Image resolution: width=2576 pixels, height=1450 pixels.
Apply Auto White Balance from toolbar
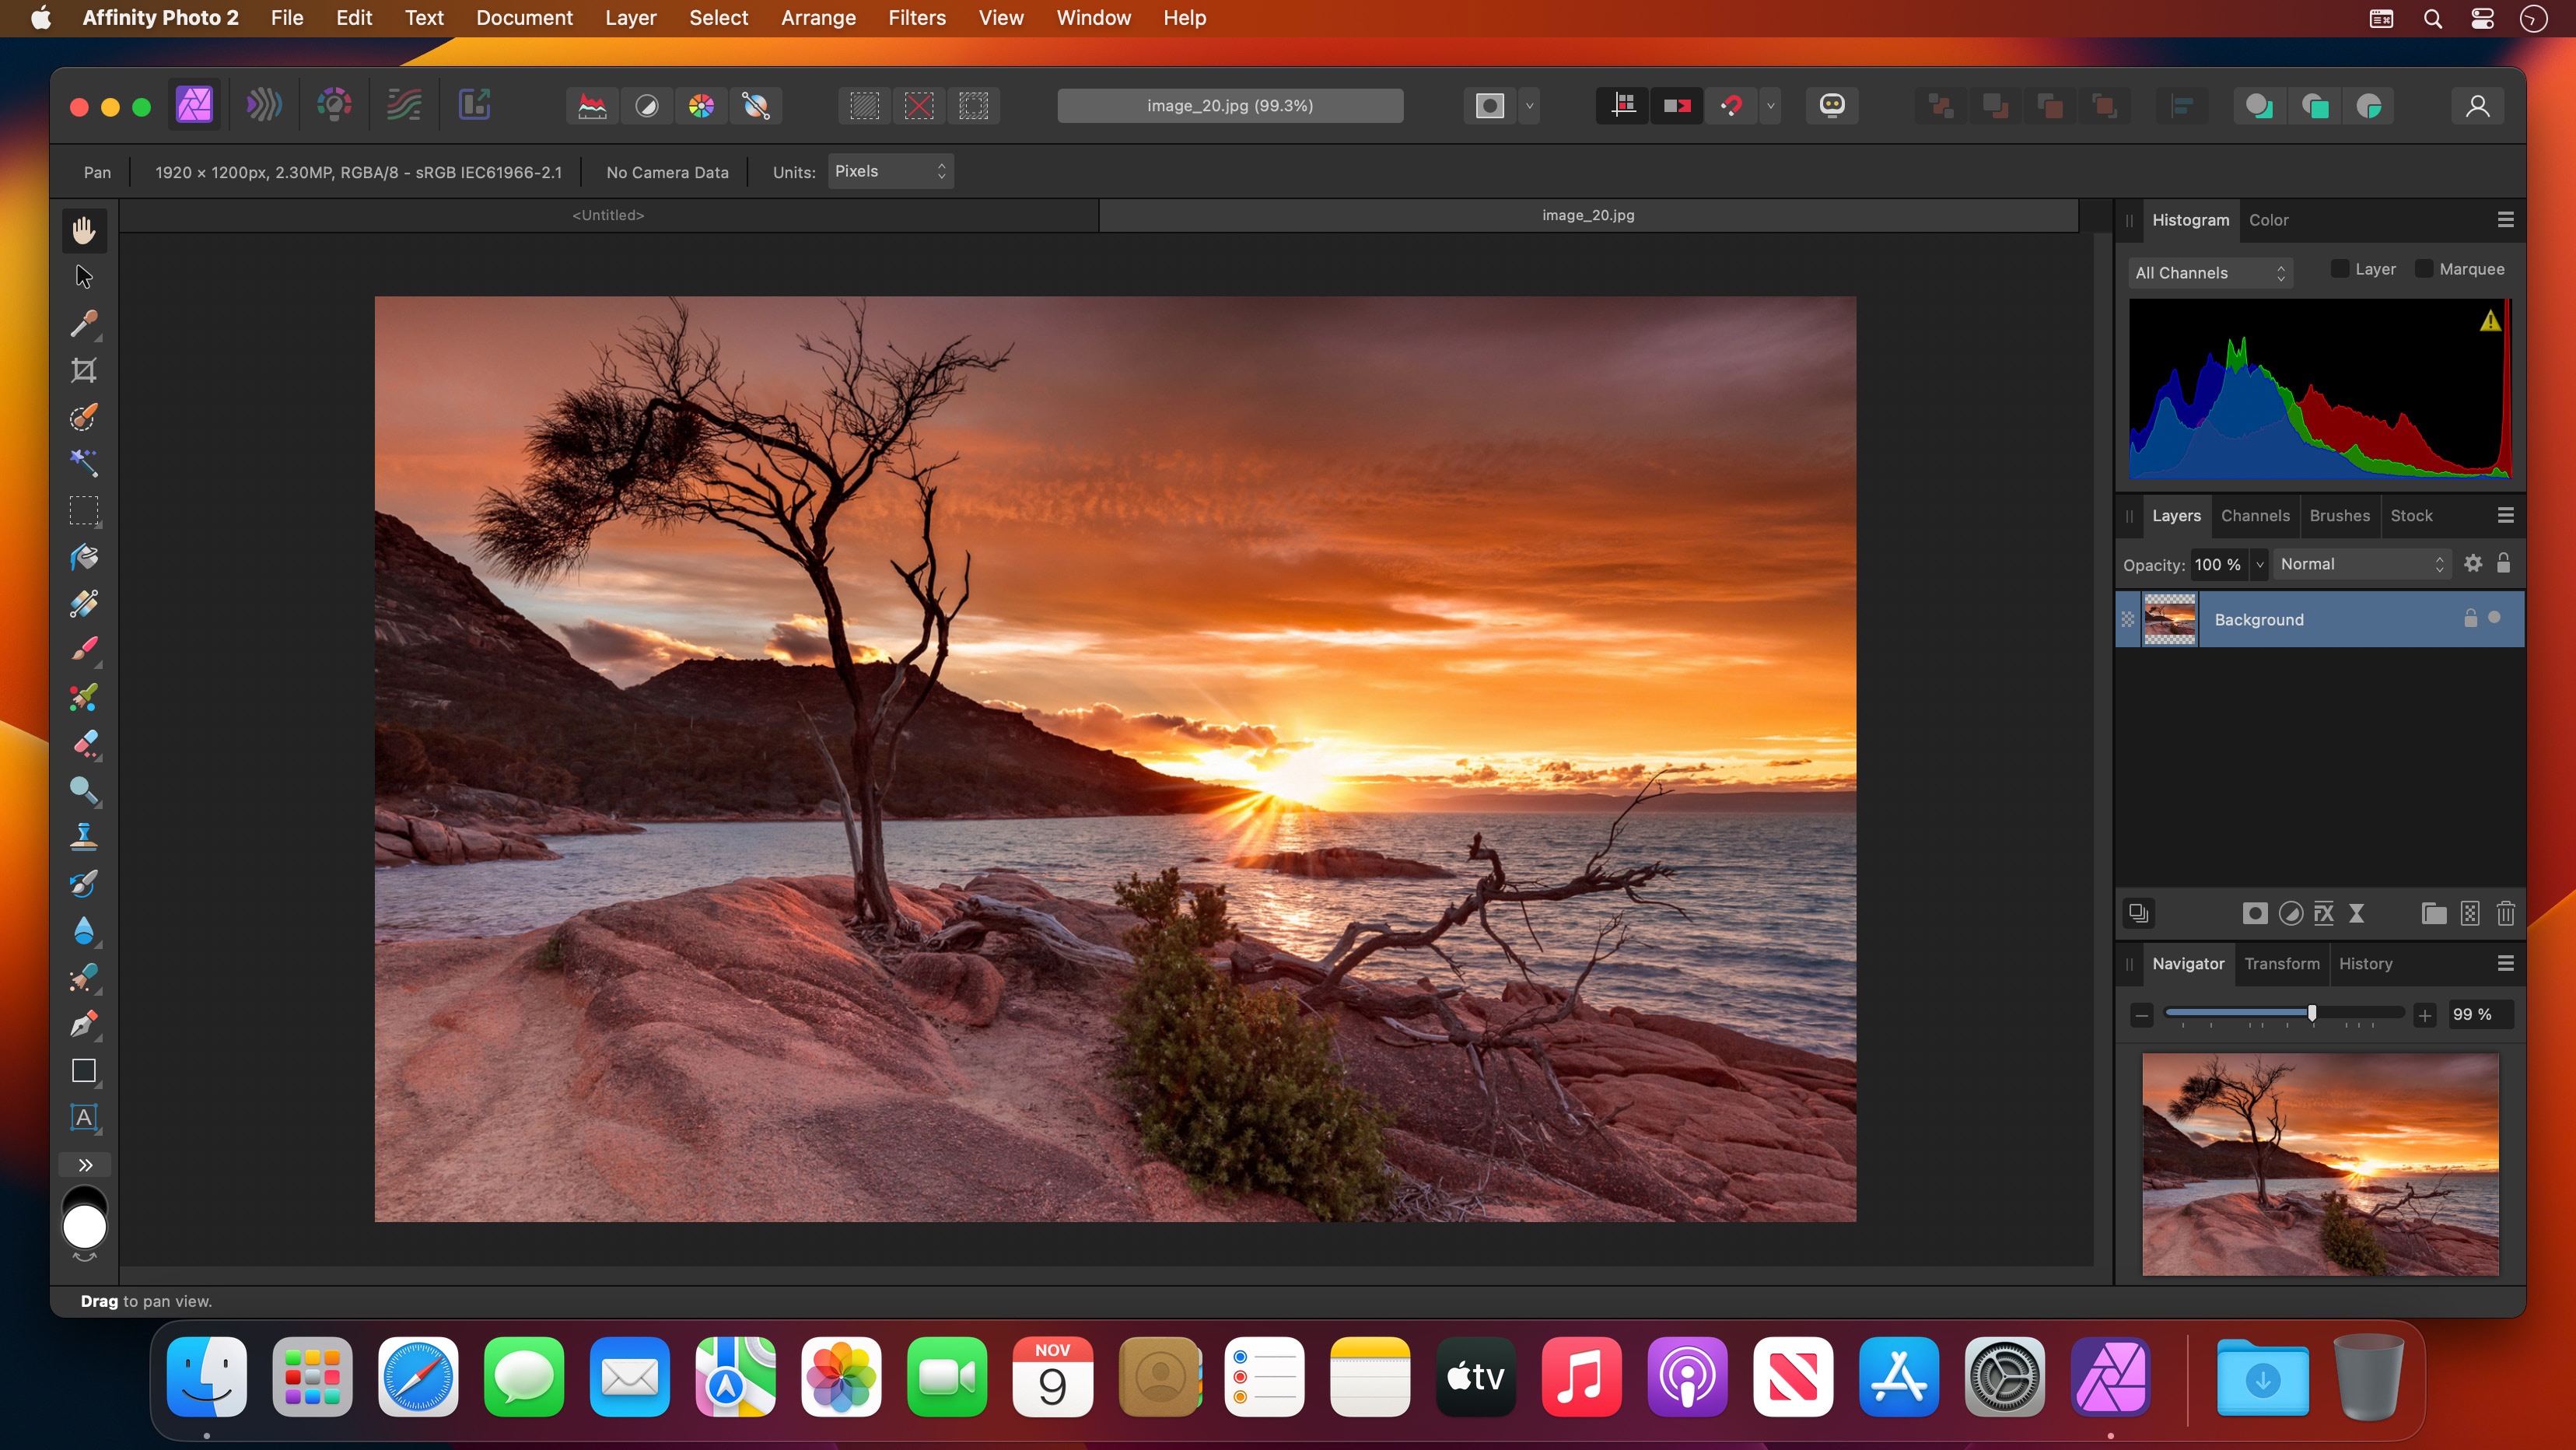pyautogui.click(x=756, y=106)
